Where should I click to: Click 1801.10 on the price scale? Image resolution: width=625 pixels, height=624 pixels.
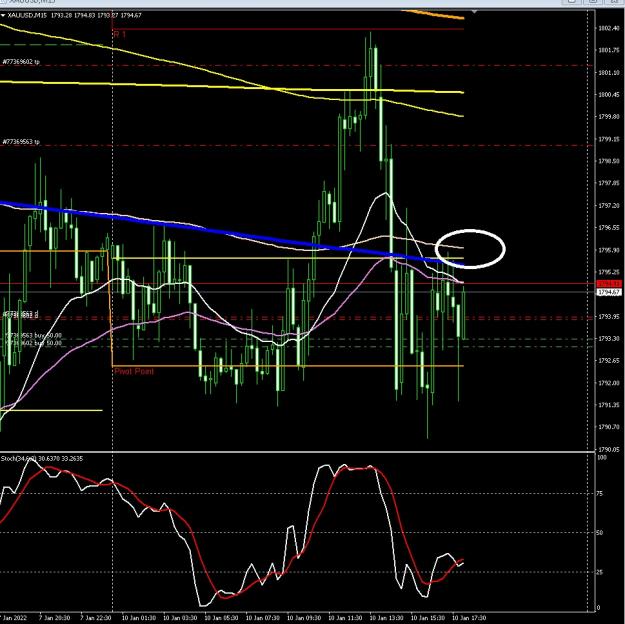coord(608,73)
